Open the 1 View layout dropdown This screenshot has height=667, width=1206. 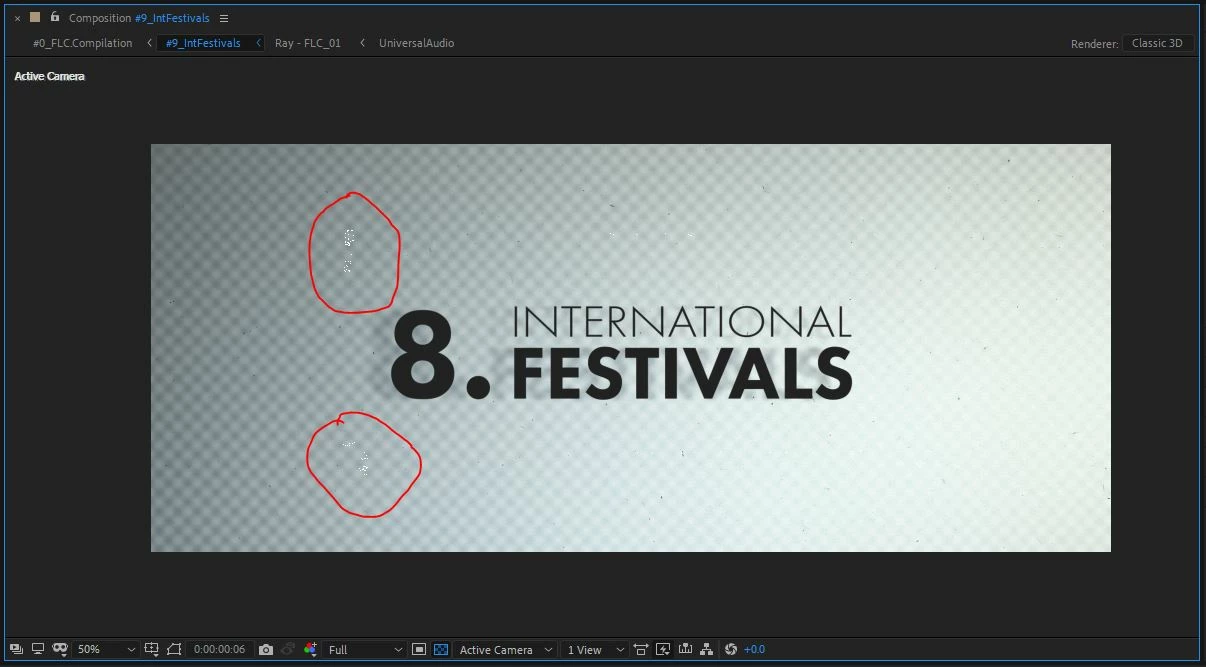[594, 649]
